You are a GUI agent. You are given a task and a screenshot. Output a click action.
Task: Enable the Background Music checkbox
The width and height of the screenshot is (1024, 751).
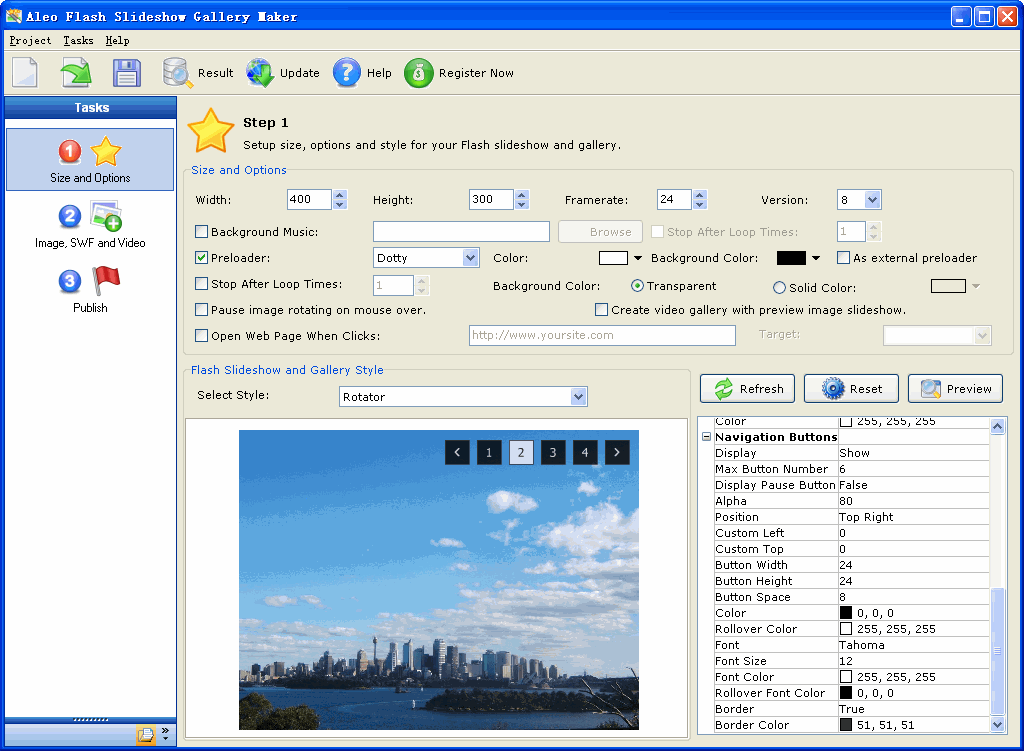coord(202,232)
